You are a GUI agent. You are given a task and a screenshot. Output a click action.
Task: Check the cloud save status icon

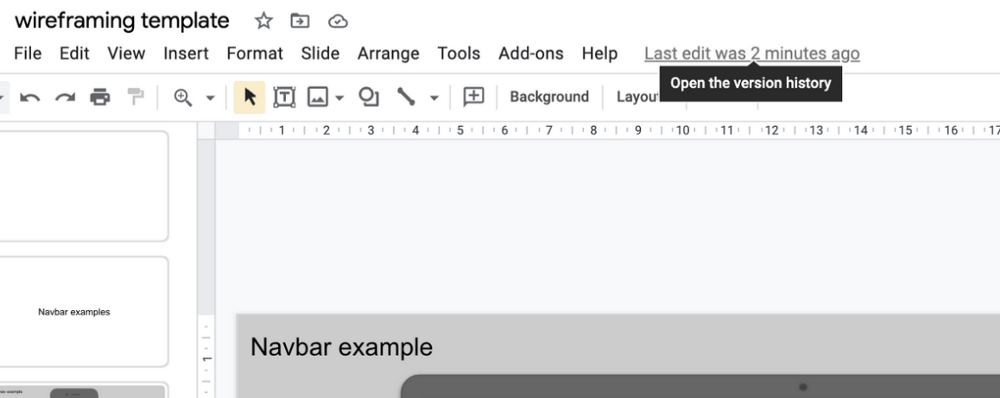pos(337,22)
